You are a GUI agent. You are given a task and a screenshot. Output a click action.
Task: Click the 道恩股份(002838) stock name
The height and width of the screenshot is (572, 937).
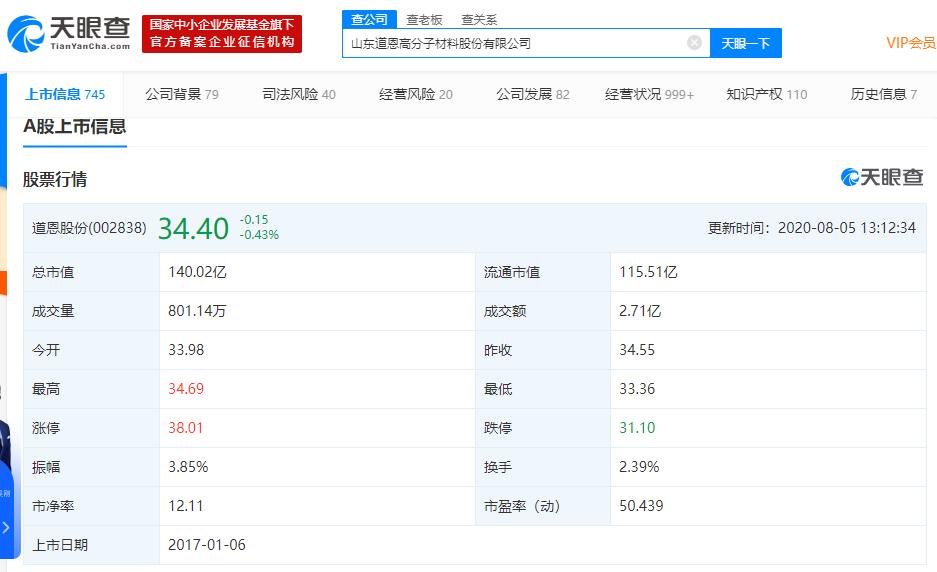coord(89,228)
